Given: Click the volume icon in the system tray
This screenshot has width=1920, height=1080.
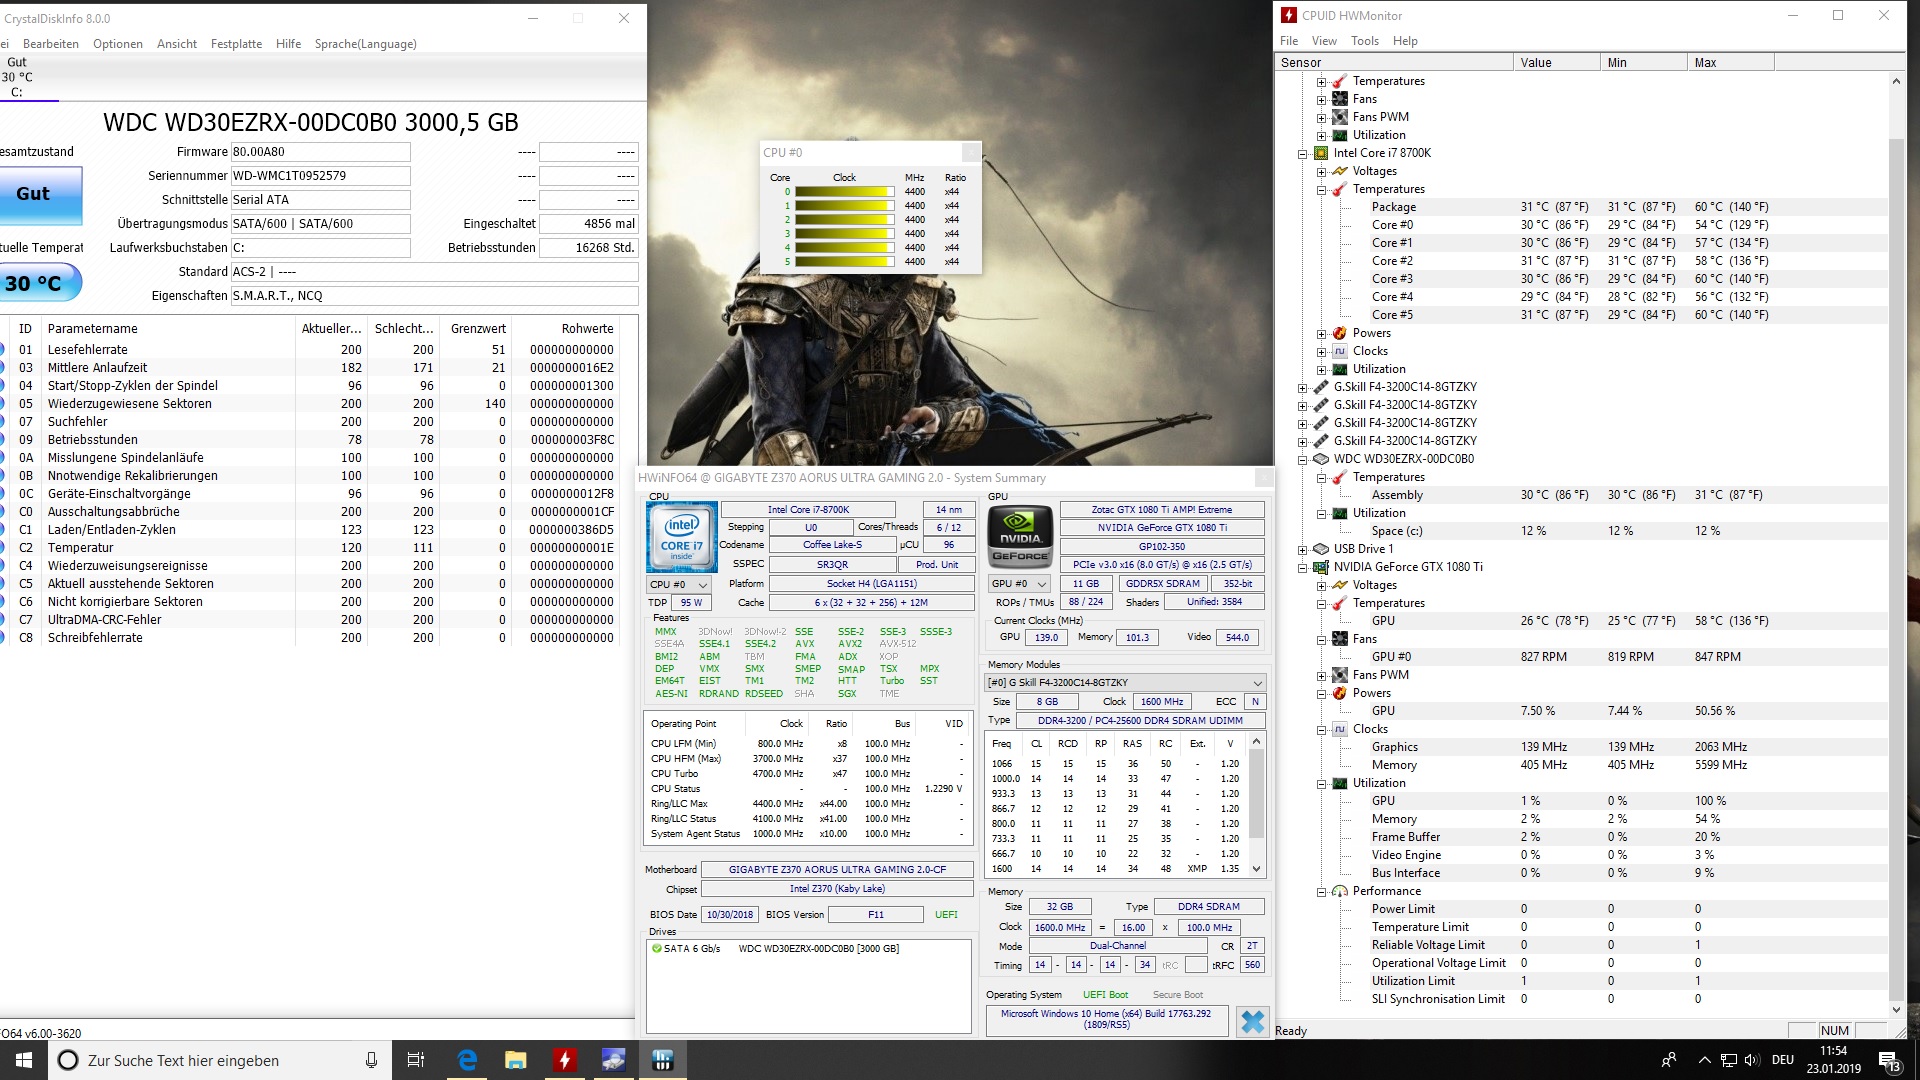Looking at the screenshot, I should point(1751,1060).
